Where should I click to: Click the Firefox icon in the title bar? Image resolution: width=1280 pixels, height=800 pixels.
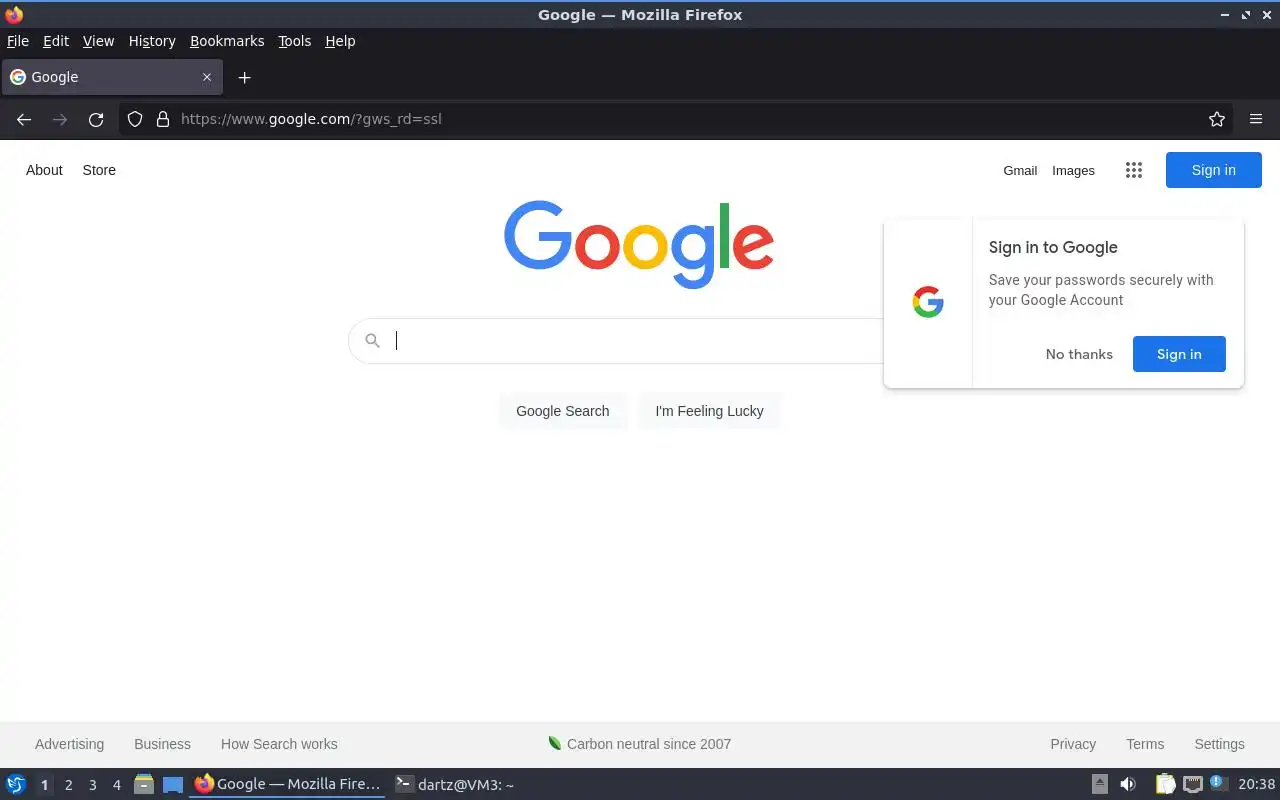click(x=14, y=14)
